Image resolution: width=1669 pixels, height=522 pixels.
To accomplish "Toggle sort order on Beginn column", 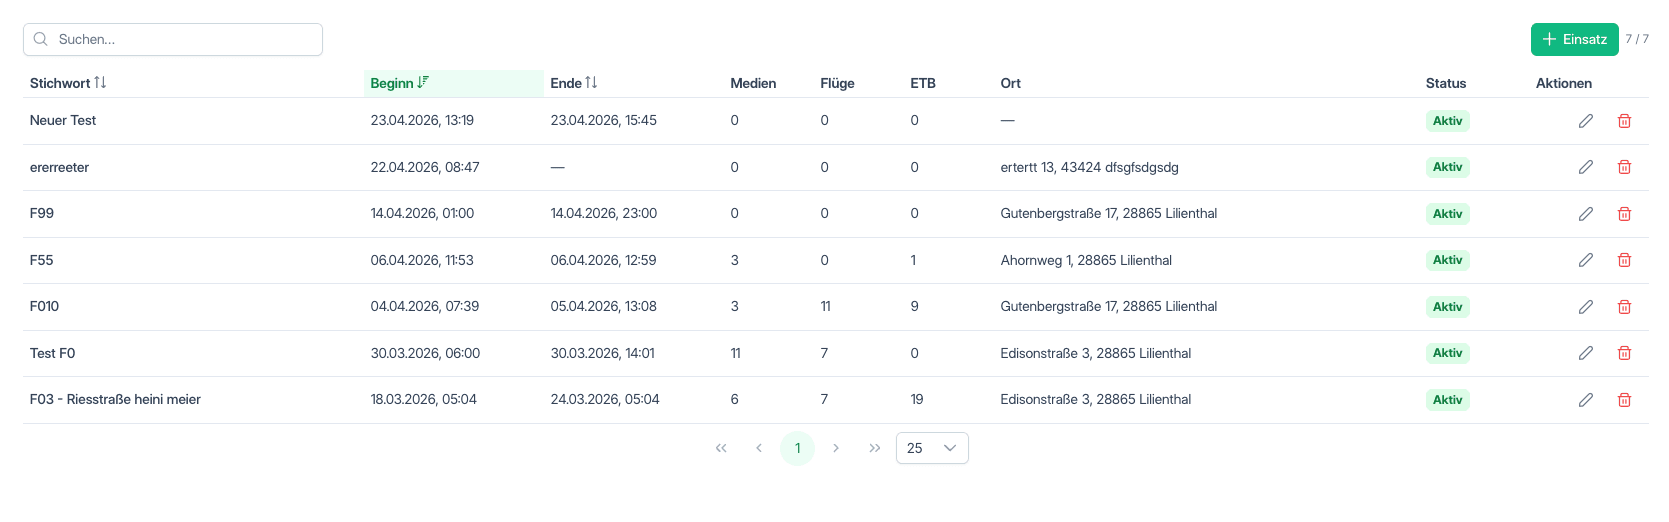I will [x=399, y=83].
